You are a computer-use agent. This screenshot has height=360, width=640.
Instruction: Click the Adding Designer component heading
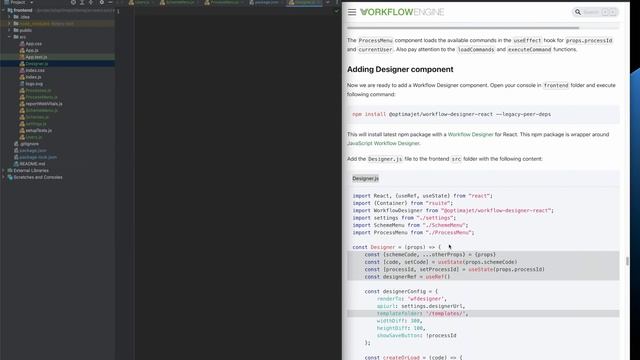400,69
